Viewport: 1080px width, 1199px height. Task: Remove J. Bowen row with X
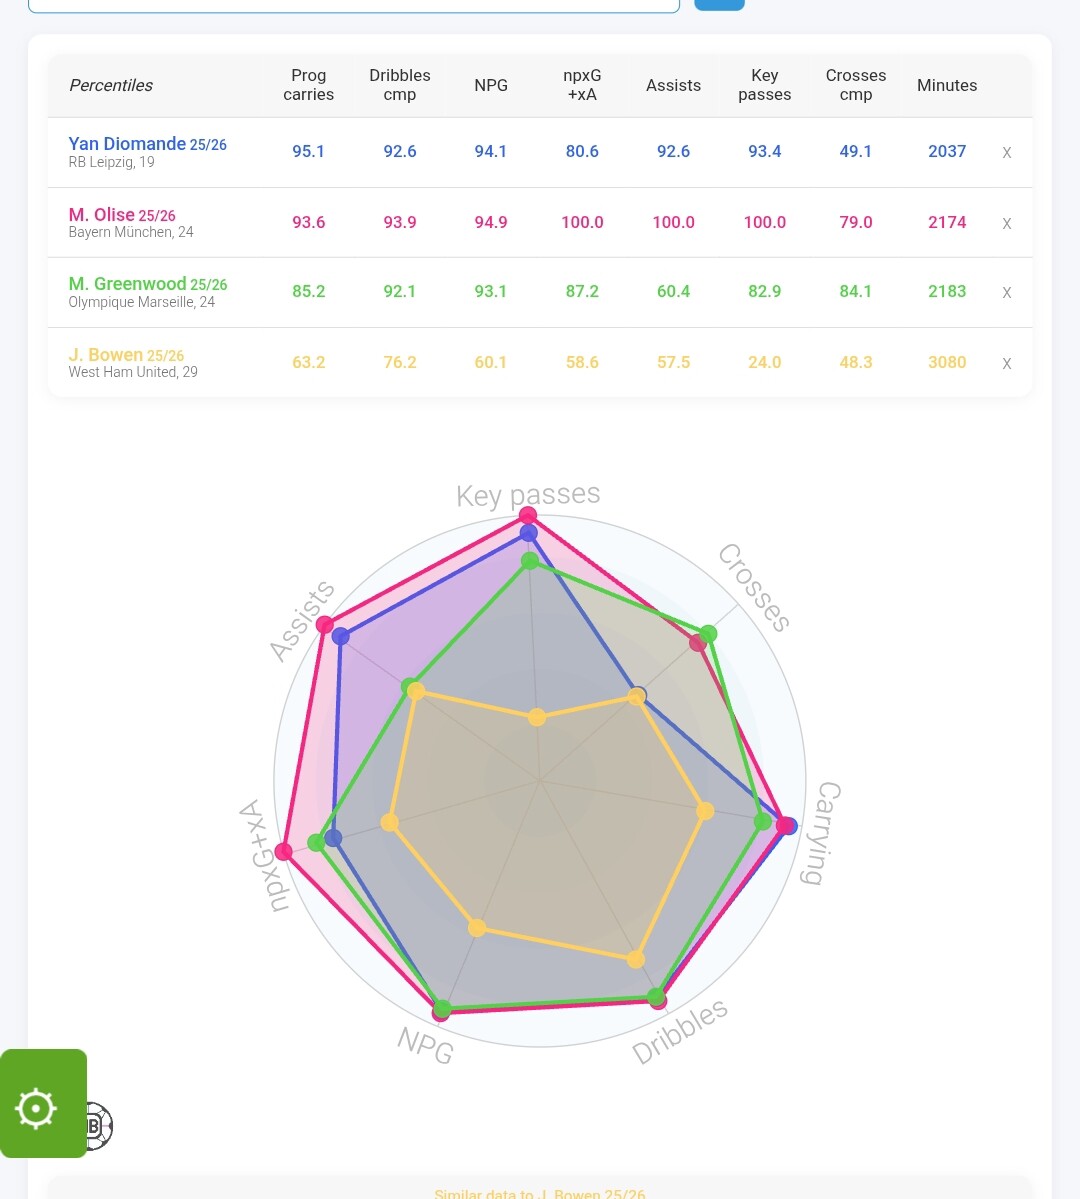pyautogui.click(x=1006, y=363)
